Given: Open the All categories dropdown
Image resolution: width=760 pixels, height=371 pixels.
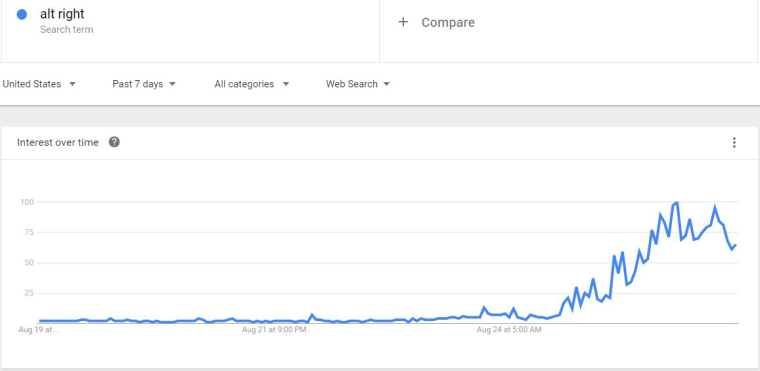Looking at the screenshot, I should tap(252, 84).
